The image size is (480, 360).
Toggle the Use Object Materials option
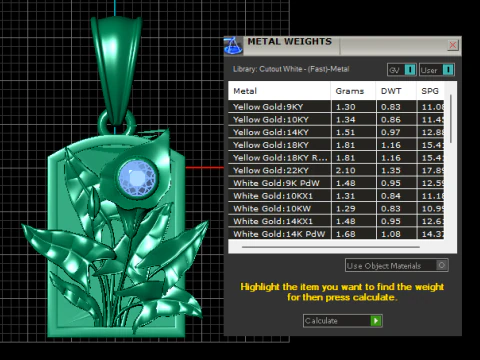pos(397,266)
